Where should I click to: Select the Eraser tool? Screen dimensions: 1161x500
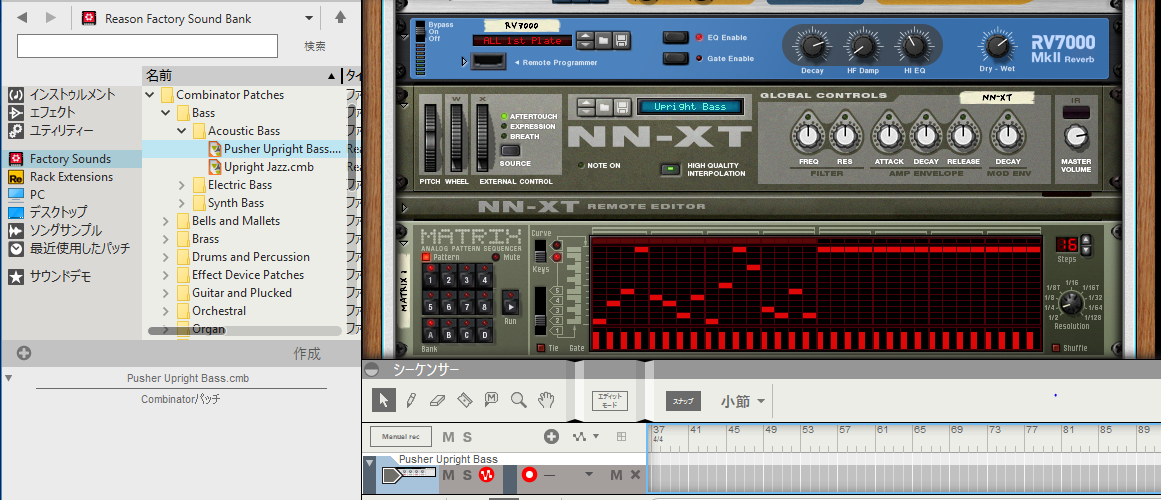pos(438,400)
